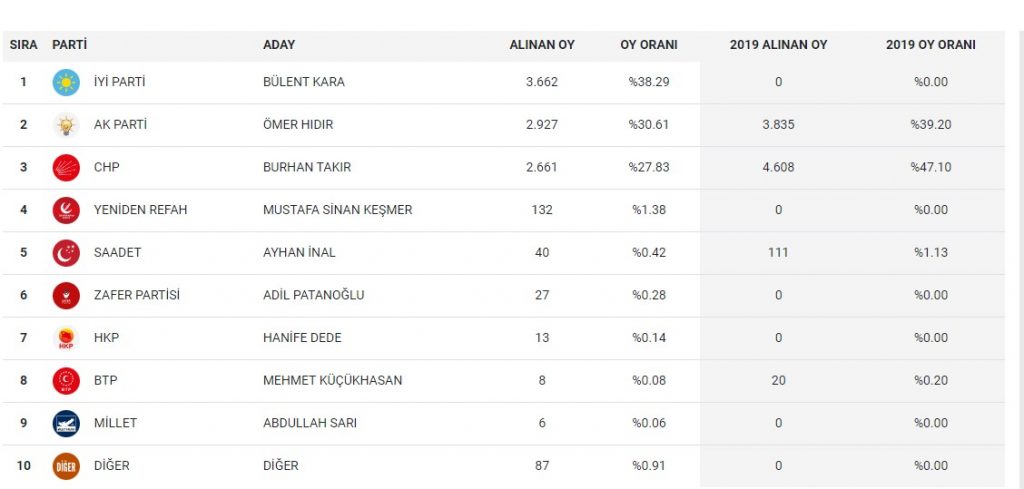Image resolution: width=1024 pixels, height=489 pixels.
Task: Click the Millet party logo
Action: [66, 423]
